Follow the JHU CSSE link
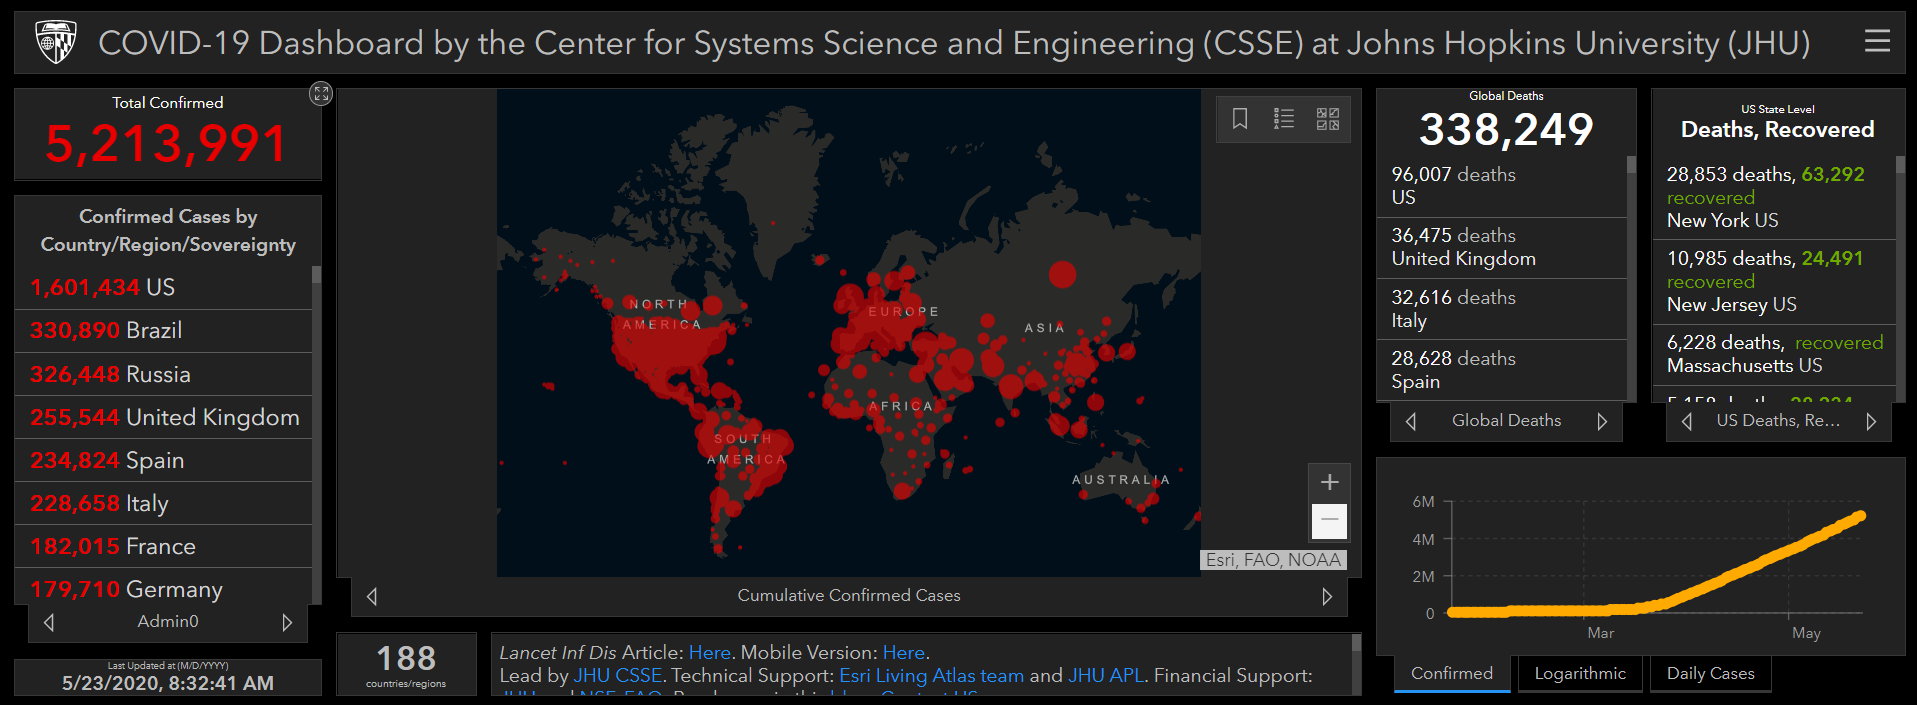This screenshot has width=1917, height=705. 617,675
